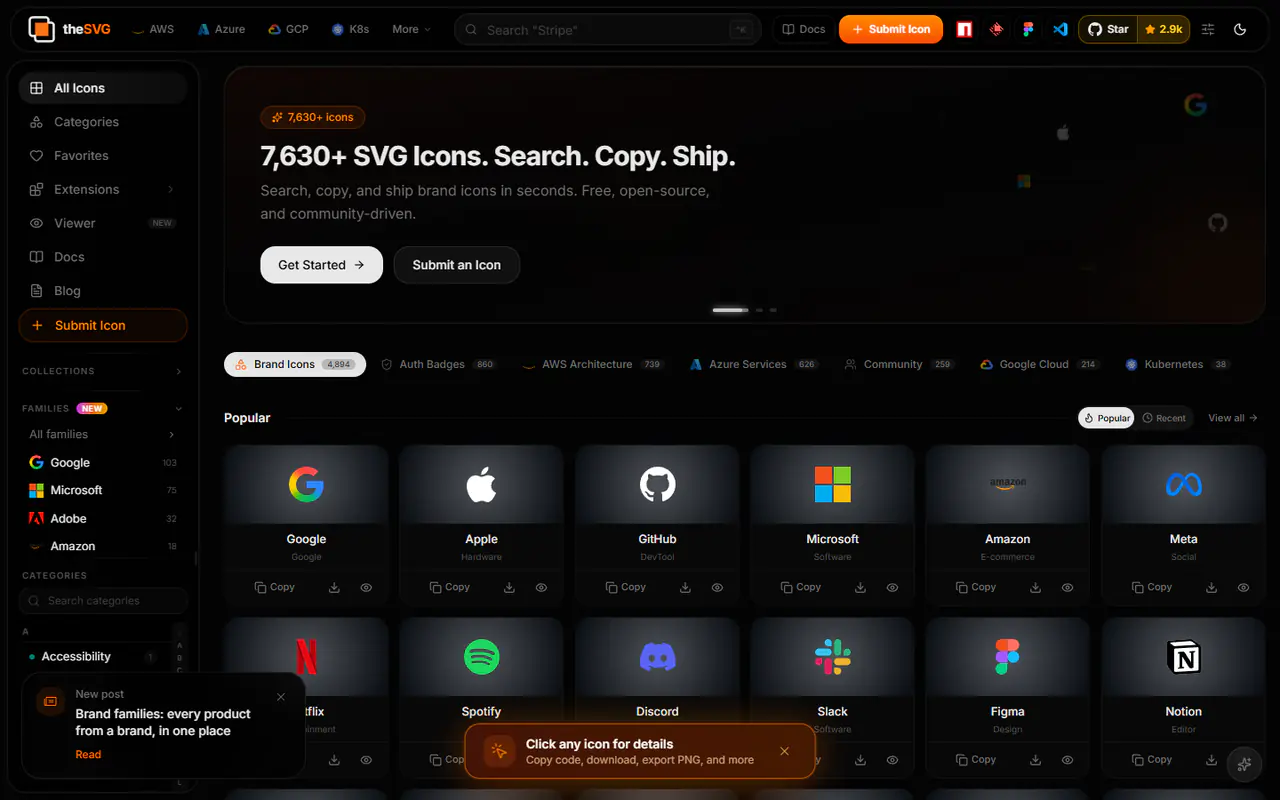Switch to the AWS Architecture tab
Screen dimensions: 1280x800
click(593, 364)
